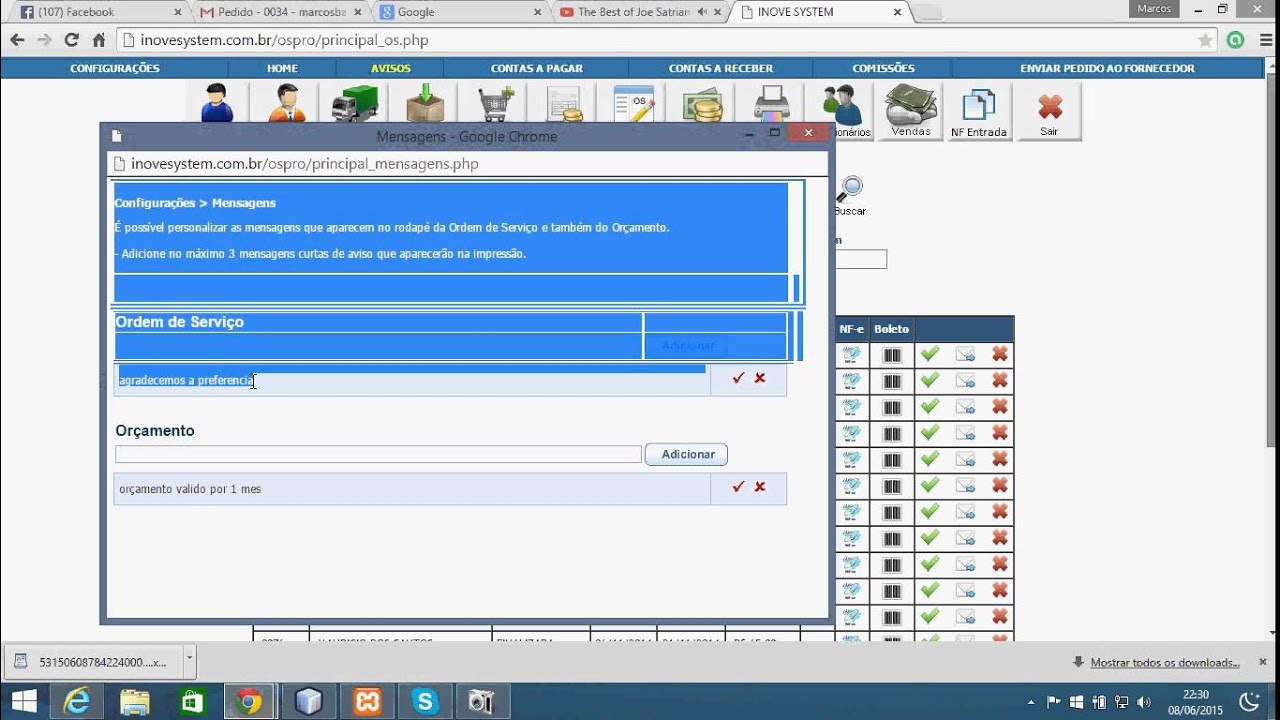
Task: Click the green checkmark in top table row
Action: [x=930, y=353]
